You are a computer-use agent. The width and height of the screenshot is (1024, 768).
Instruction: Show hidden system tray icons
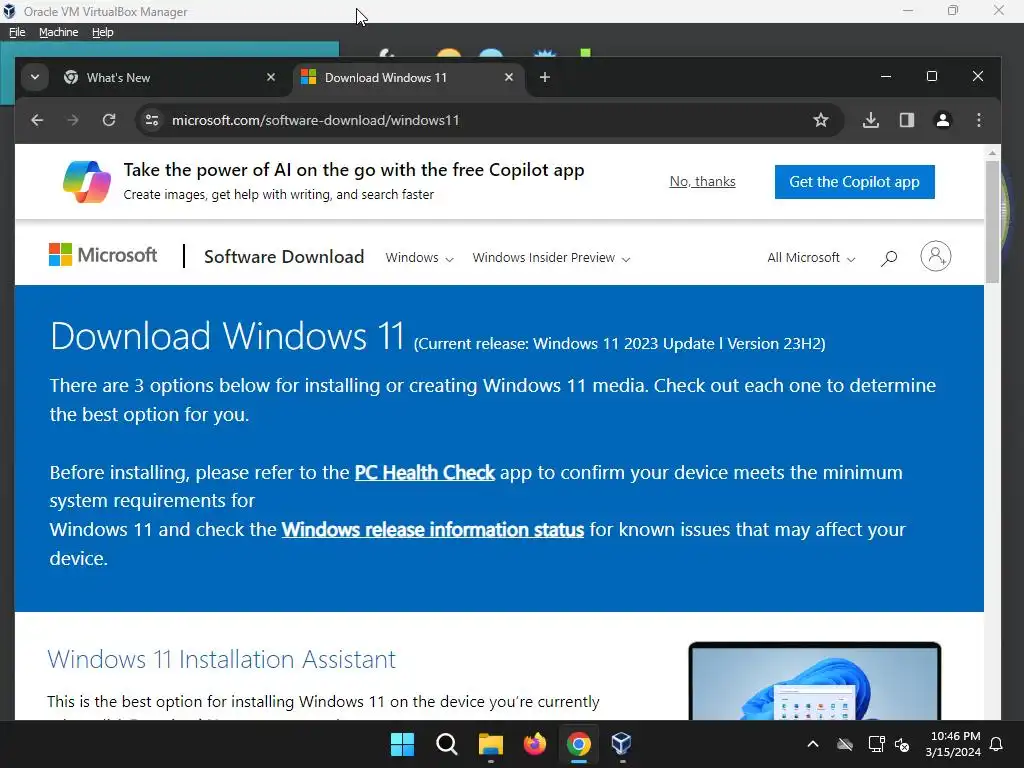coord(813,744)
